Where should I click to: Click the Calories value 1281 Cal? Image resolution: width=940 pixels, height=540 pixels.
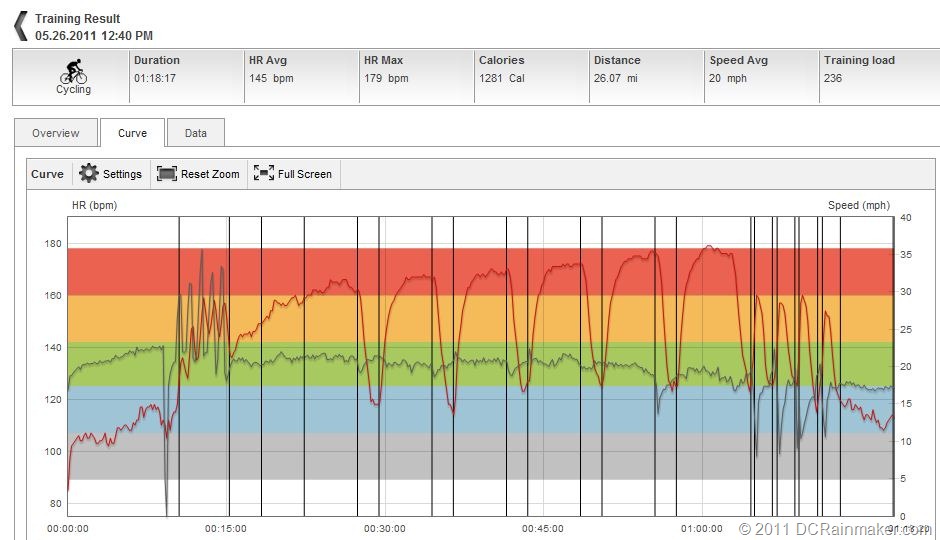click(x=502, y=78)
